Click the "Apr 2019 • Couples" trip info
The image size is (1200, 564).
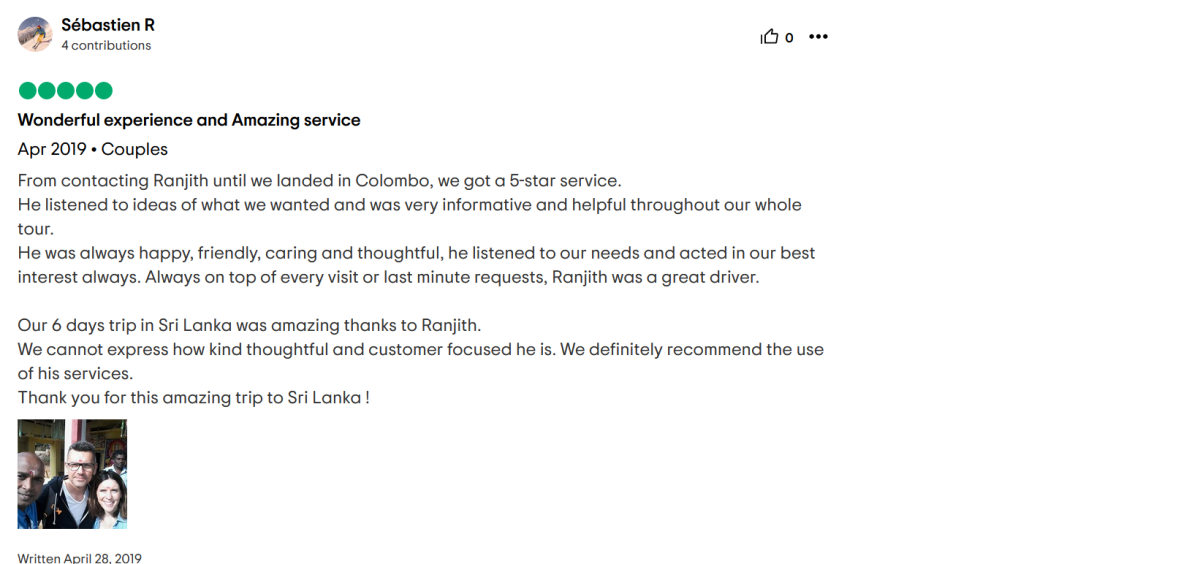pyautogui.click(x=93, y=150)
